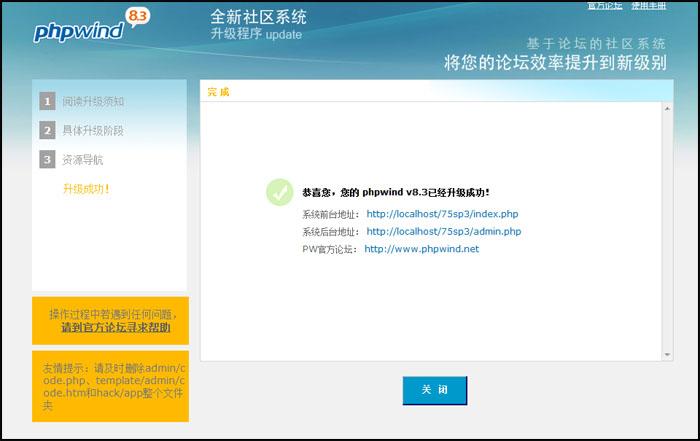
Task: Visit www.phpwind.net official forum link
Action: pyautogui.click(x=421, y=249)
